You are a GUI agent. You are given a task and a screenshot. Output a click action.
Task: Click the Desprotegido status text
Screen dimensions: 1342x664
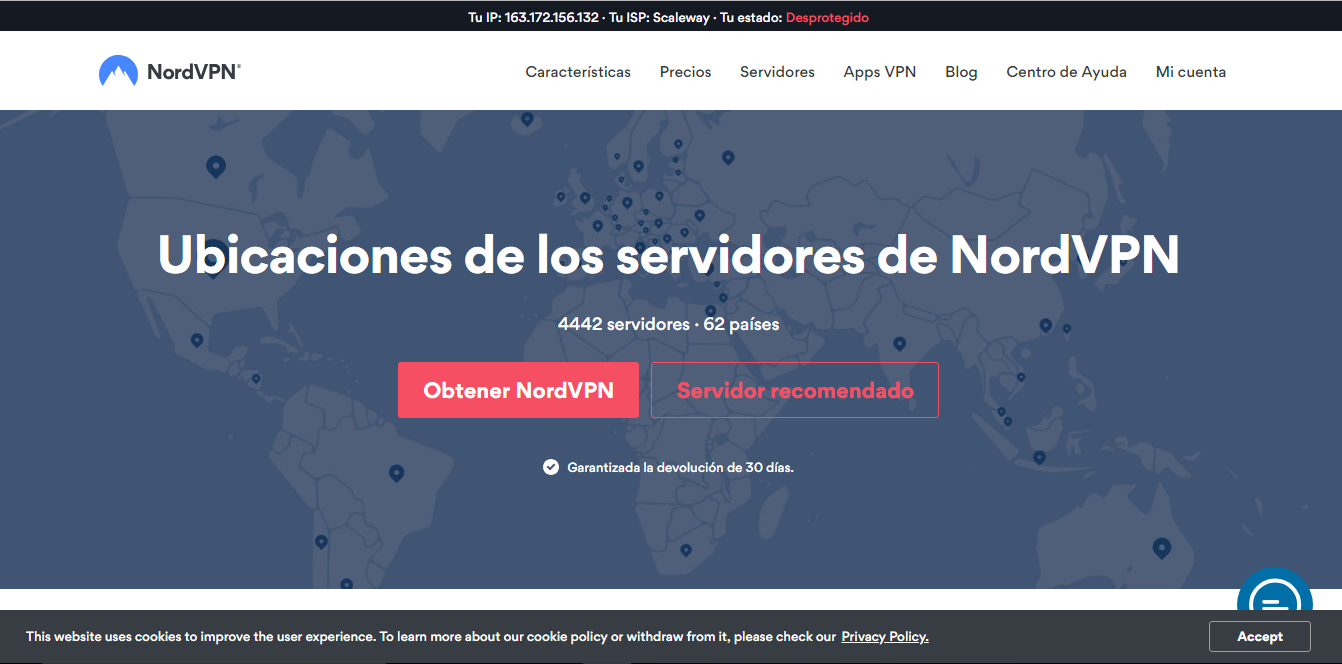[x=827, y=17]
